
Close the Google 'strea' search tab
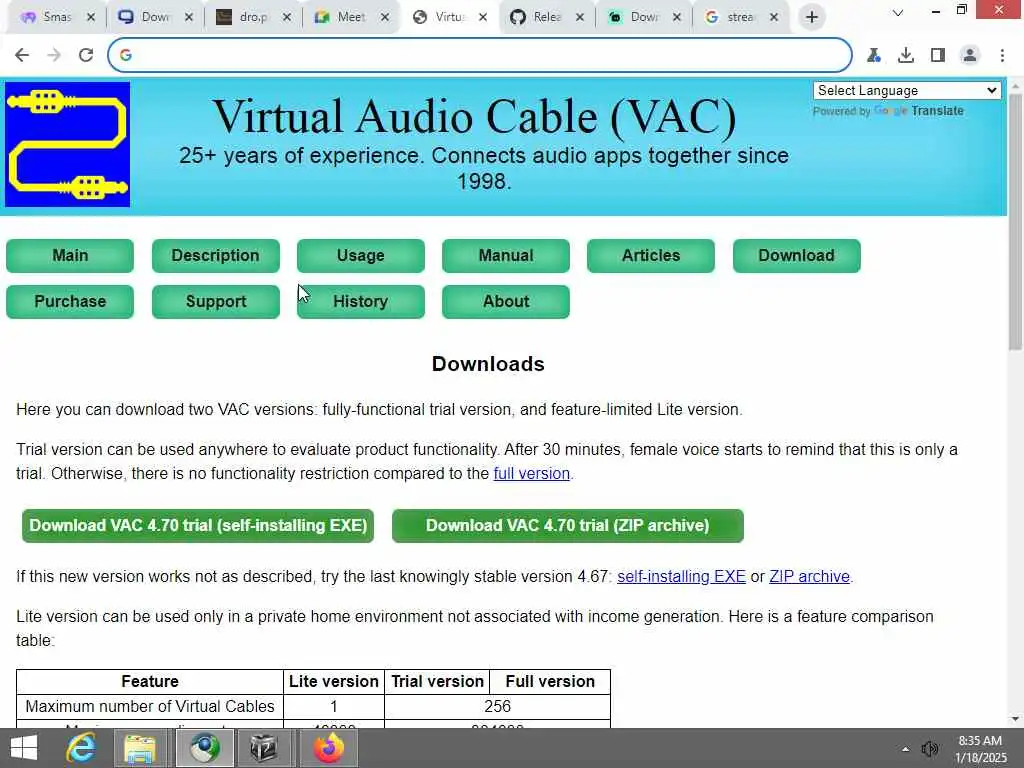774,17
